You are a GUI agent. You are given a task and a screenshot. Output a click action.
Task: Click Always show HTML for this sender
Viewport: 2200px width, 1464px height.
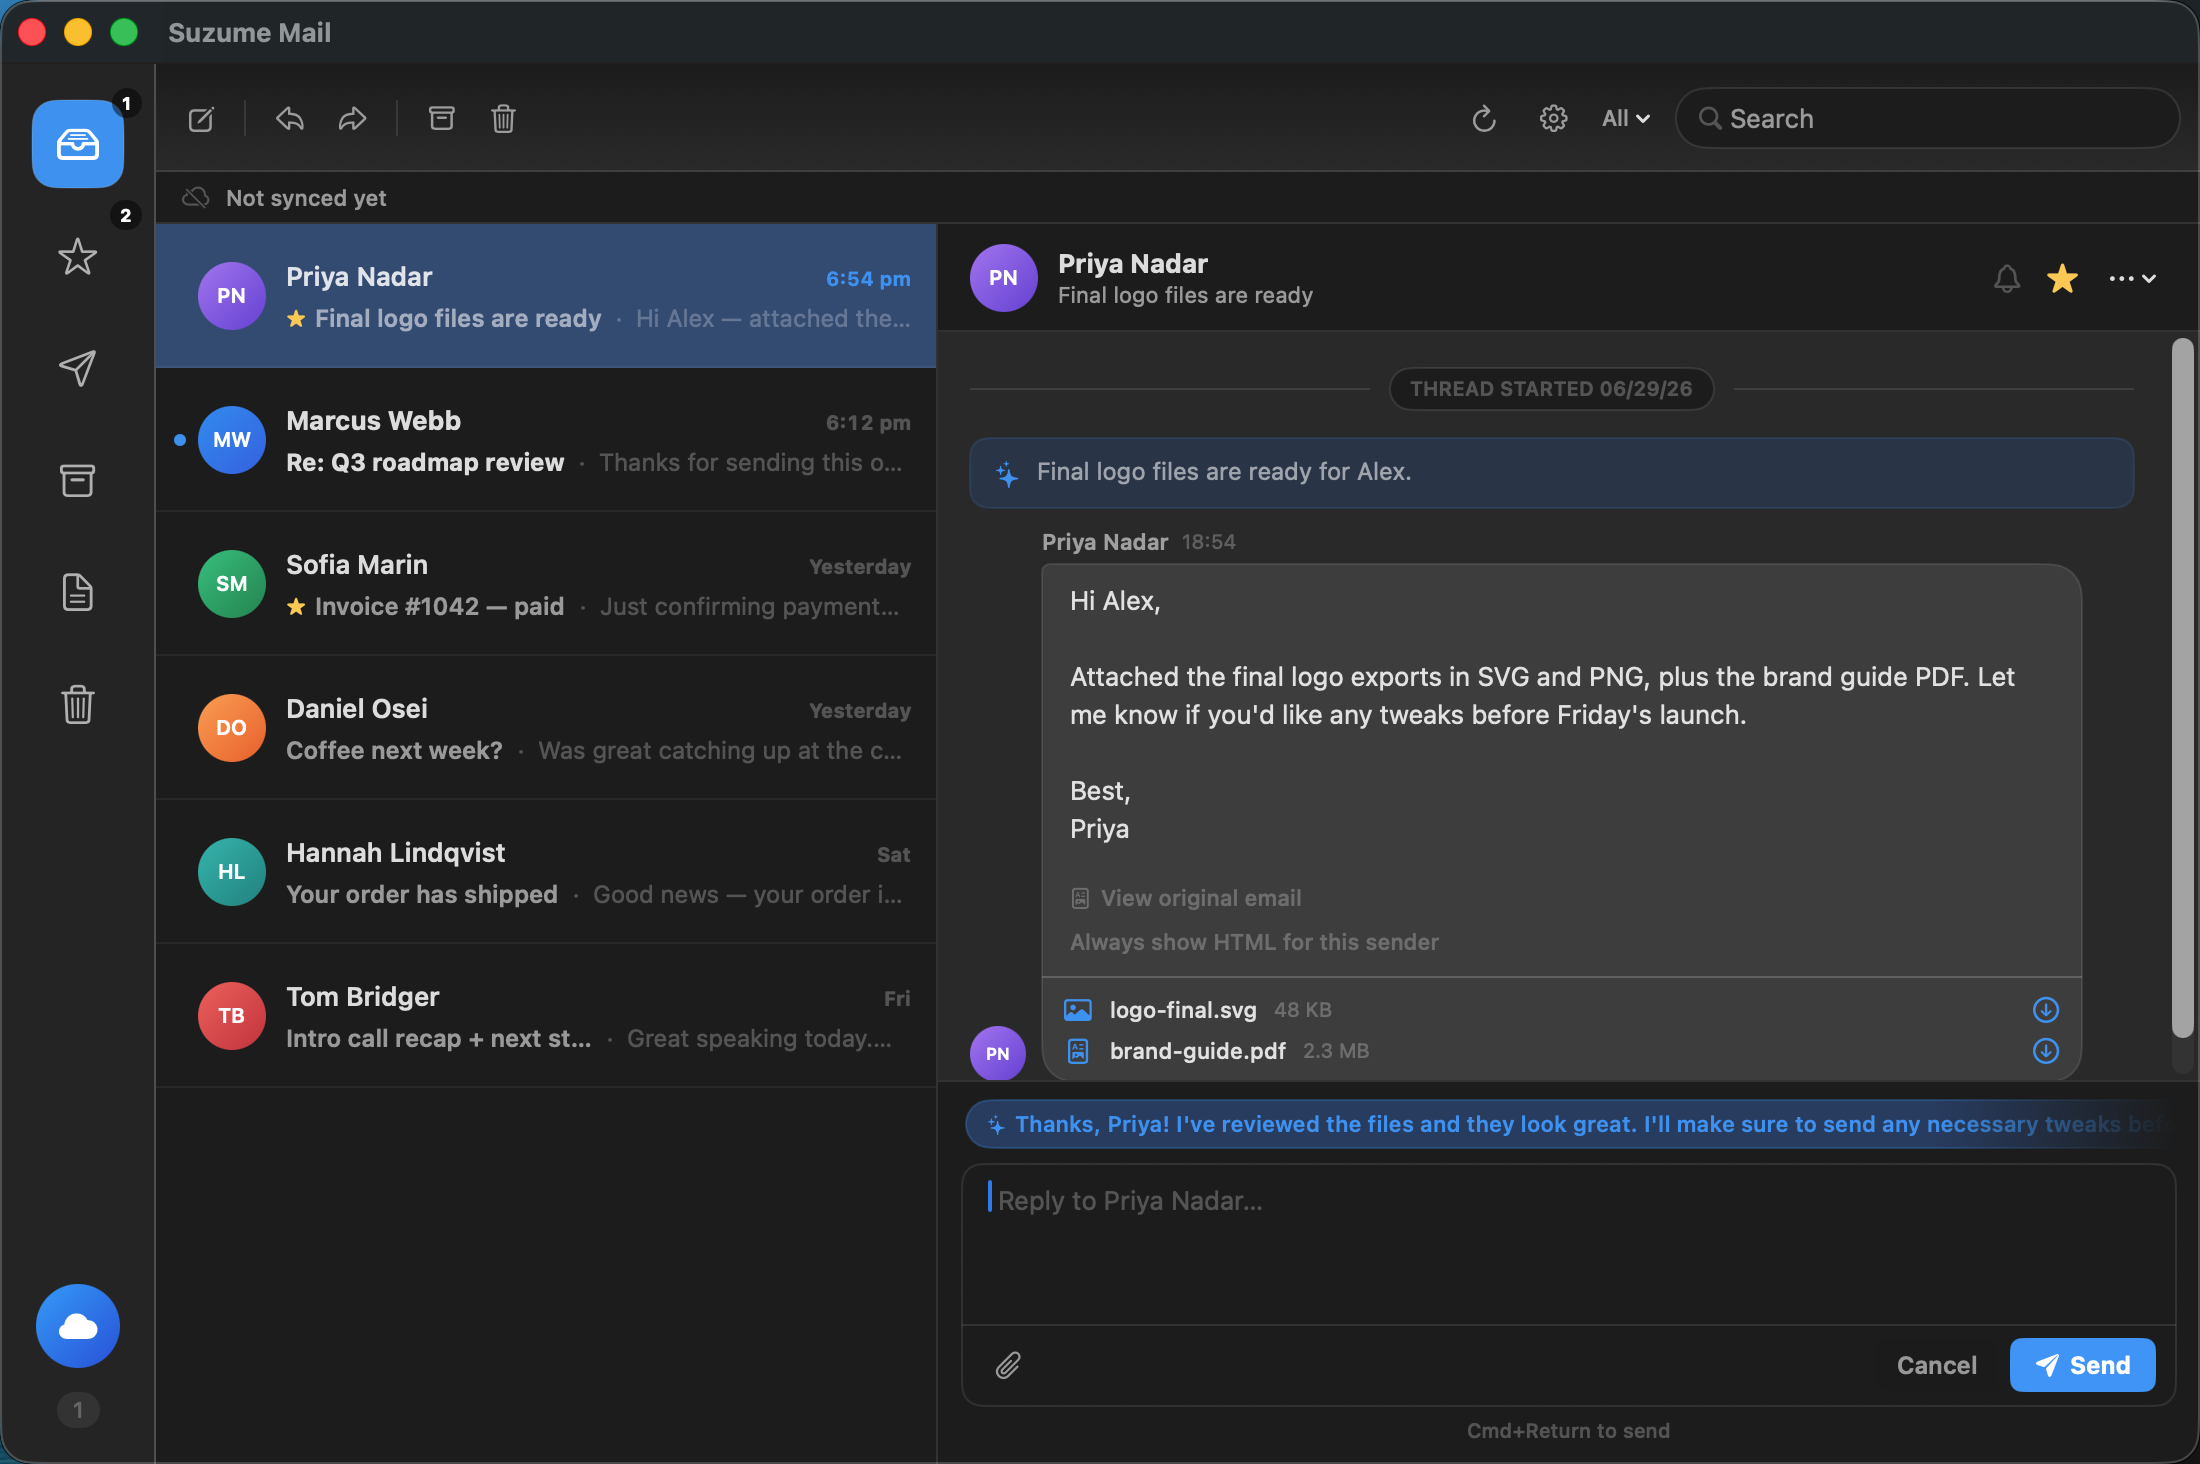click(1254, 942)
